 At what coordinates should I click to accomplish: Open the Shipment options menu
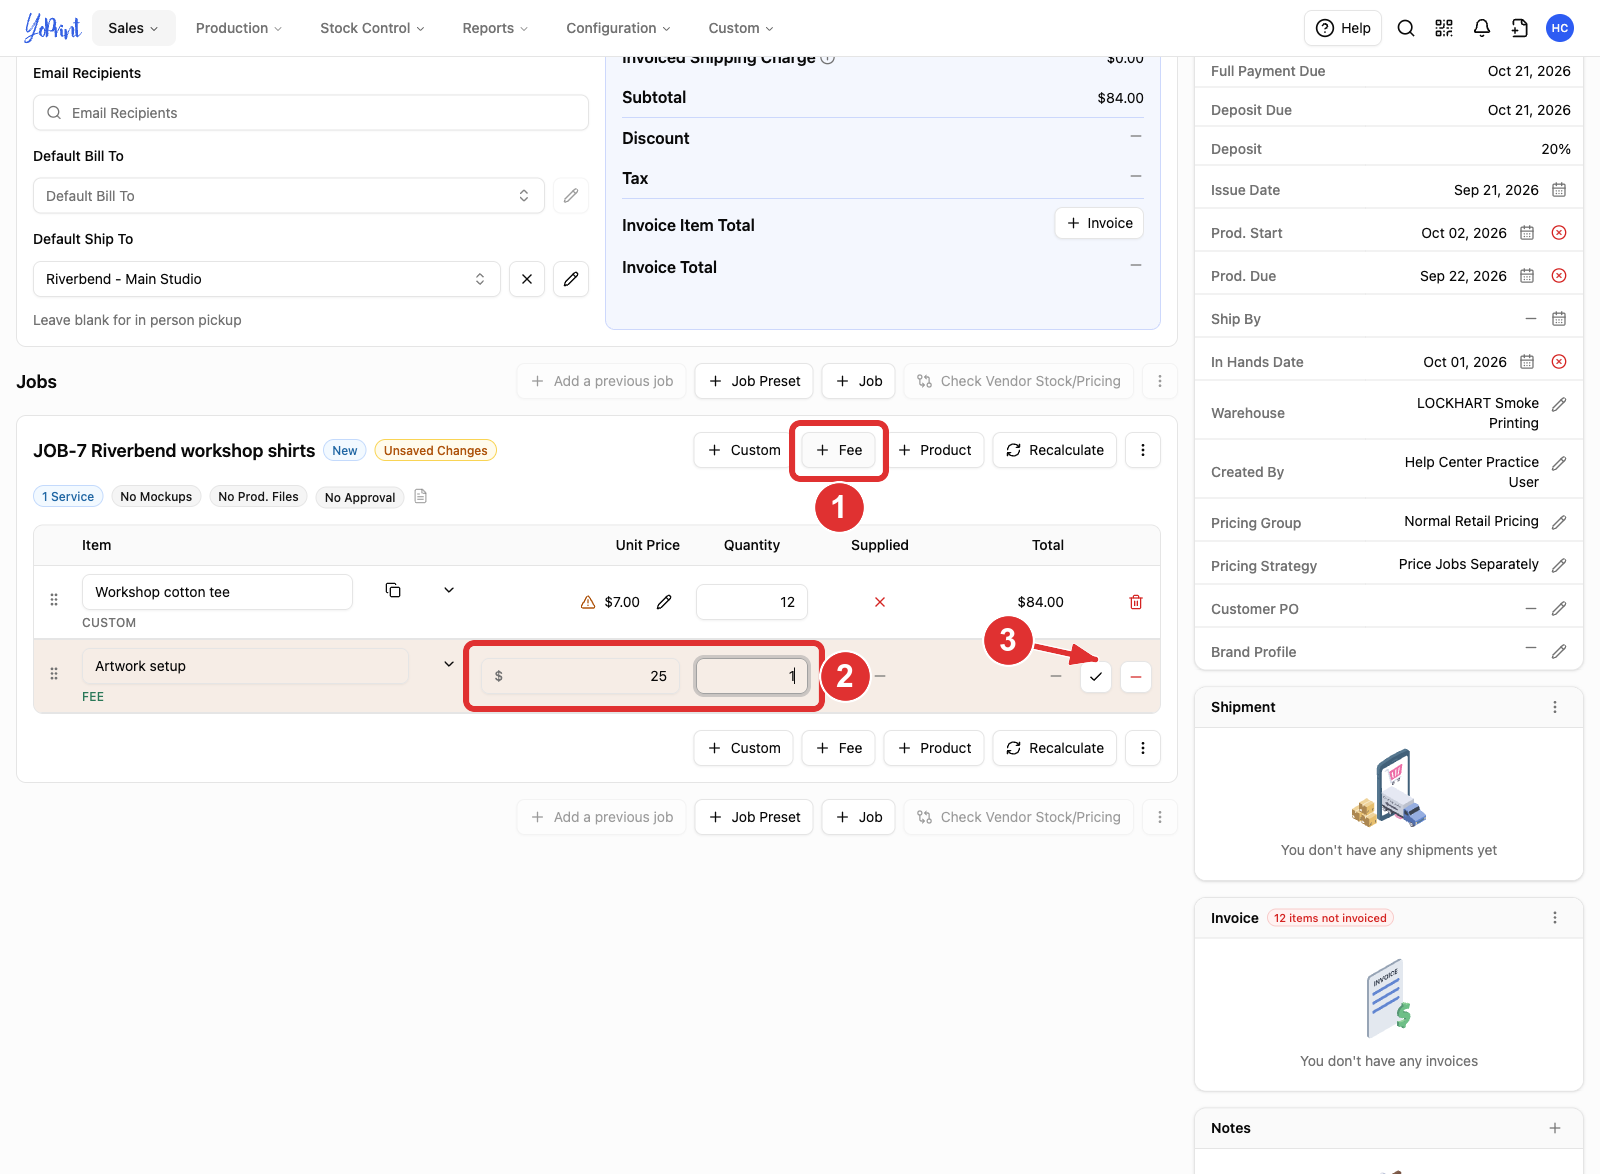[1555, 707]
